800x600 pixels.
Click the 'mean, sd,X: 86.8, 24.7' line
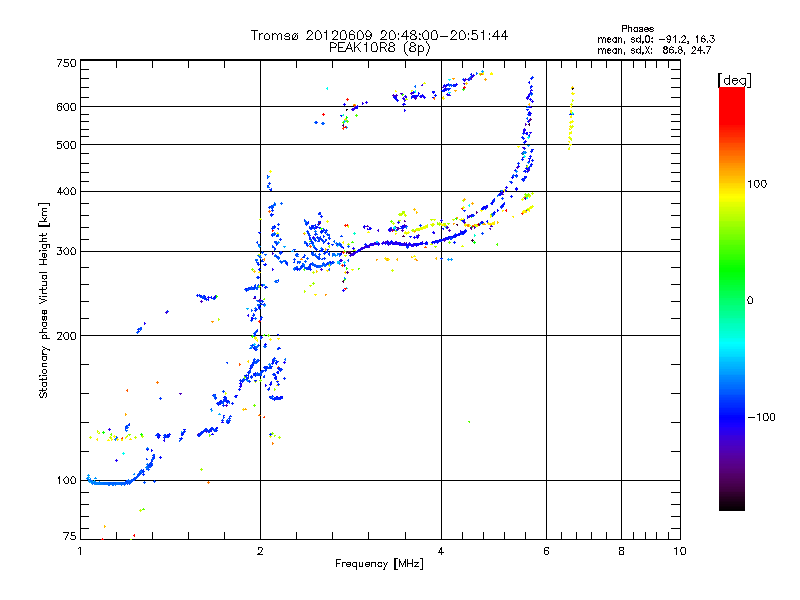tap(654, 50)
